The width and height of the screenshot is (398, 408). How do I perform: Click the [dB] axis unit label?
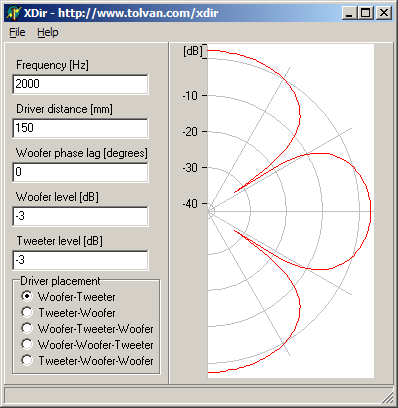(193, 51)
